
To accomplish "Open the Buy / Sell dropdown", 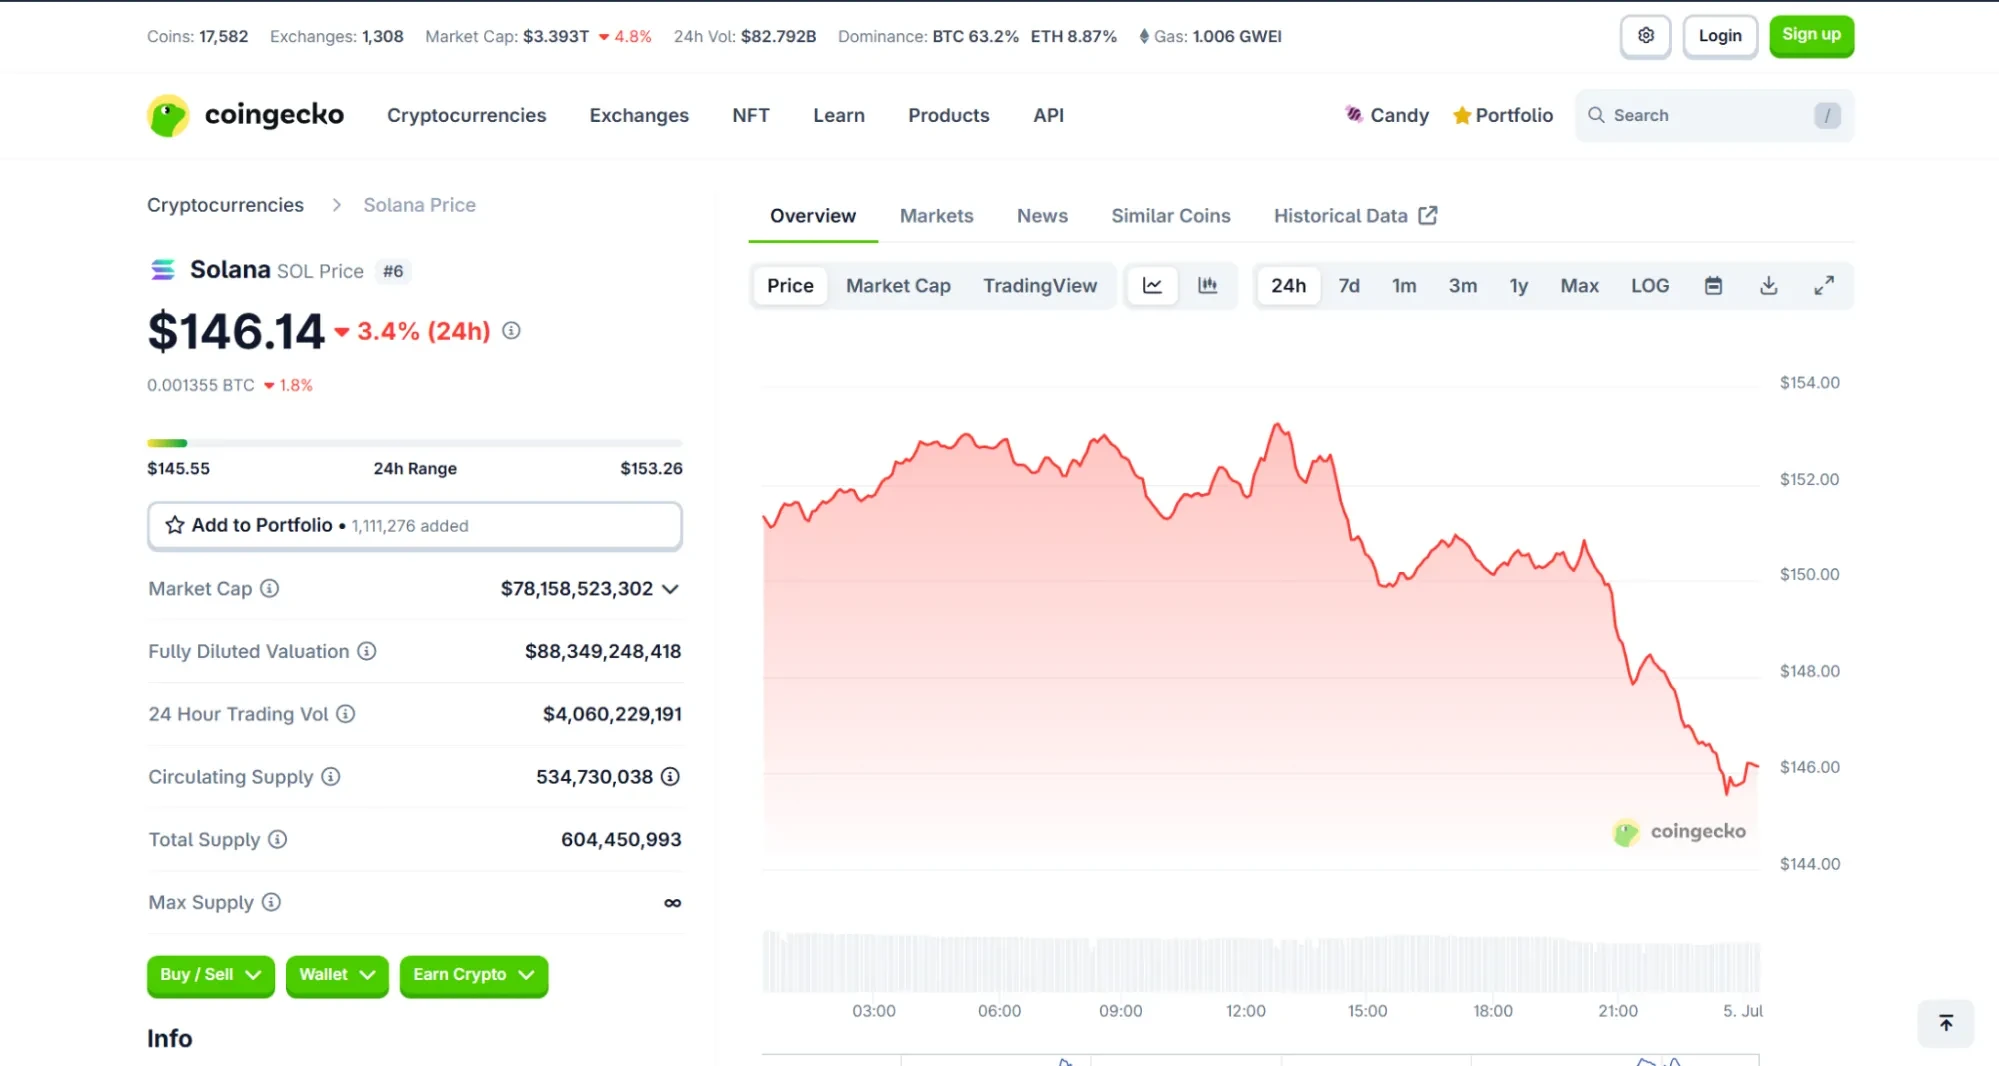I will [210, 975].
